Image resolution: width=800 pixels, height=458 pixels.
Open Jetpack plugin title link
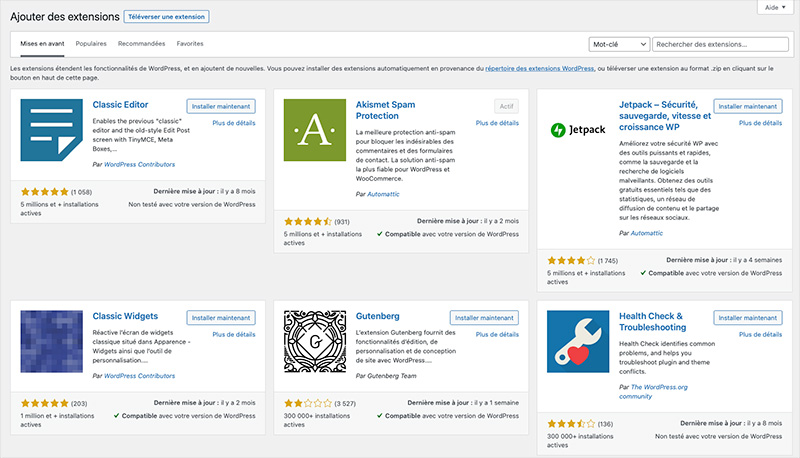click(x=665, y=116)
